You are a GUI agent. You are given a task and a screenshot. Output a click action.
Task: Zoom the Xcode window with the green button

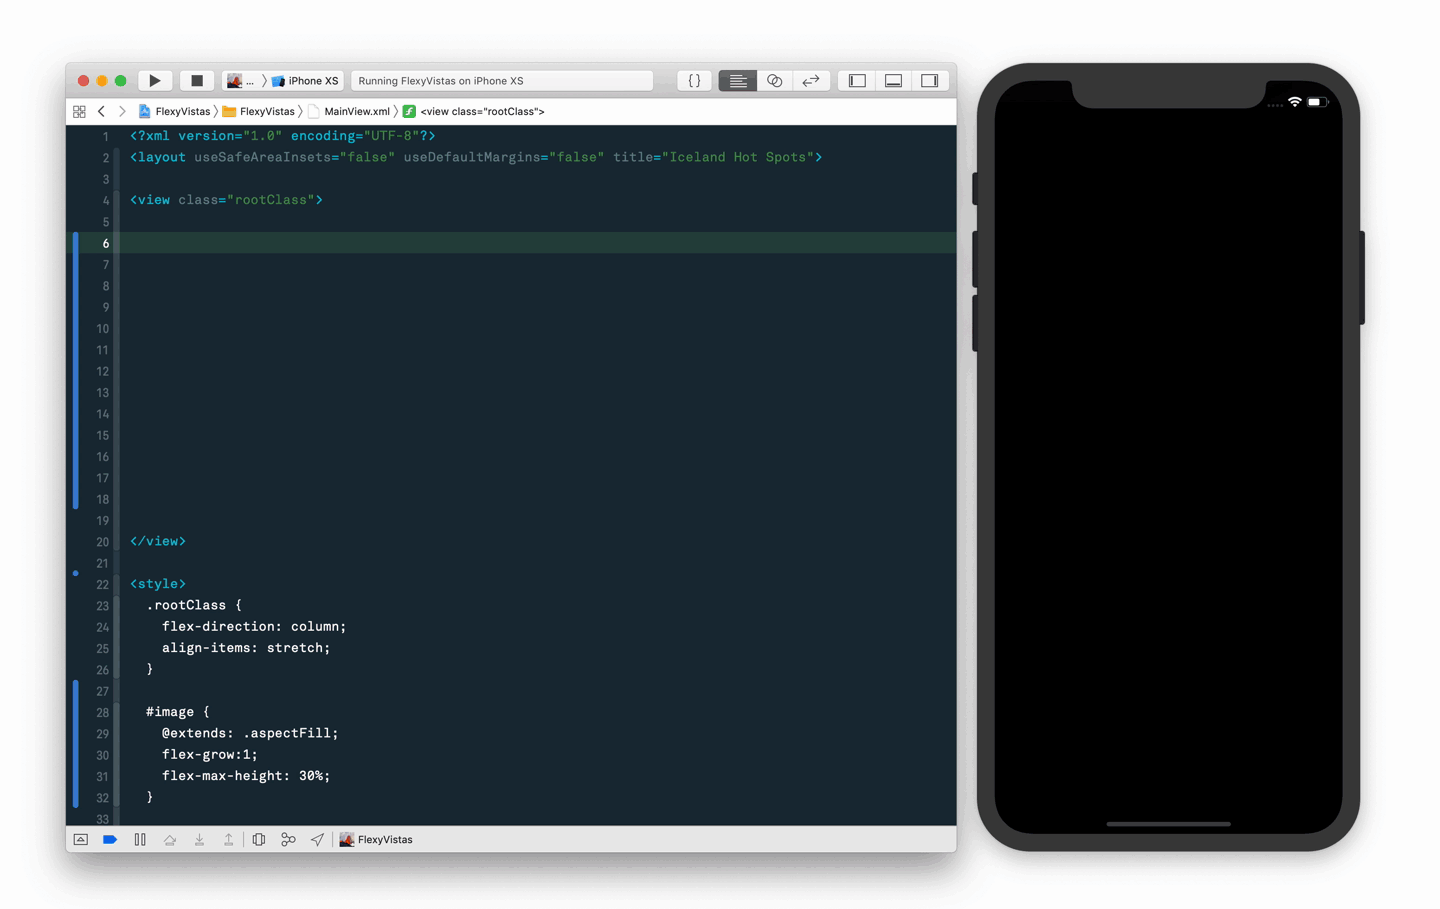[x=120, y=81]
